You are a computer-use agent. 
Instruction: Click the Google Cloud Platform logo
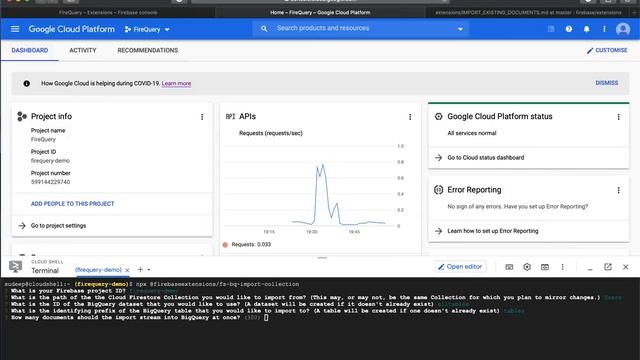[71, 29]
